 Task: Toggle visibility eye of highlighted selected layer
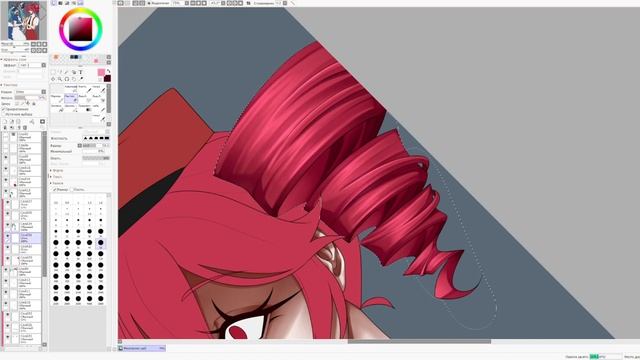[7, 236]
